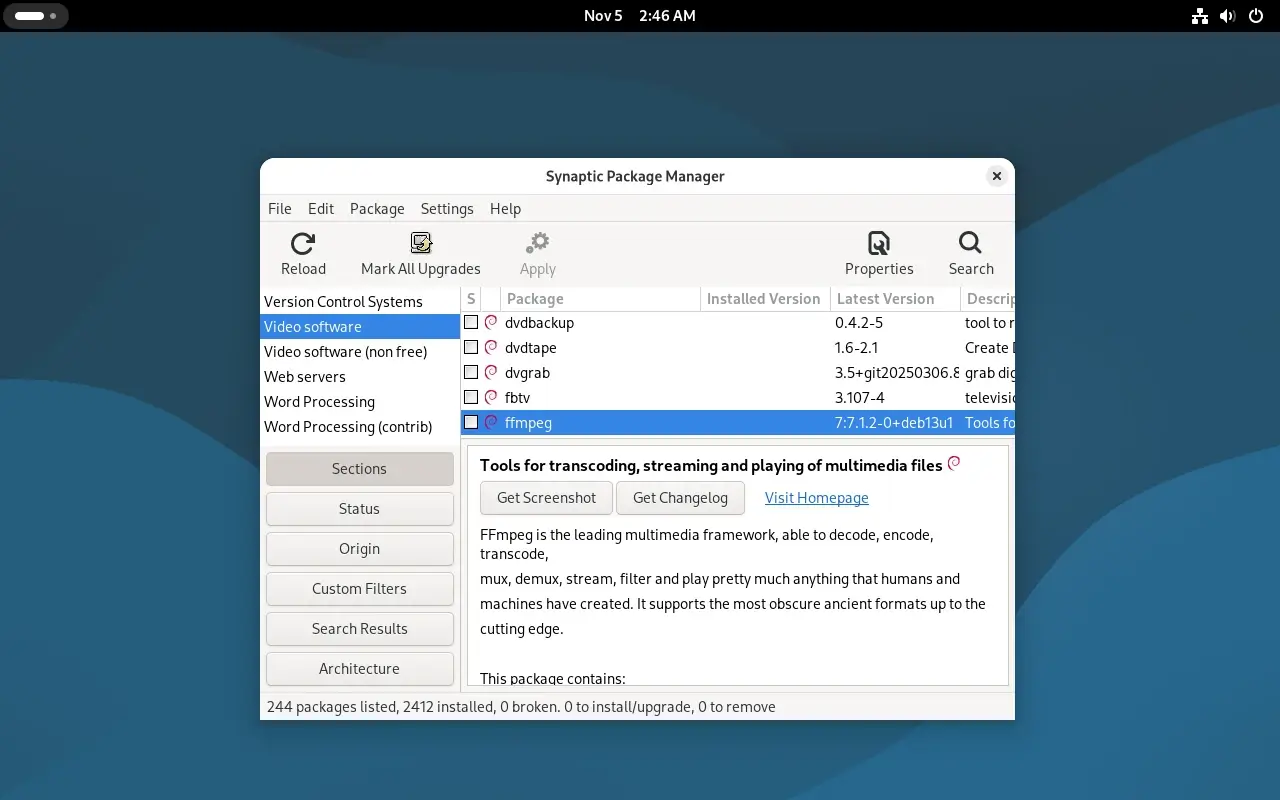
Task: Switch to the Custom Filters view
Action: [x=359, y=588]
